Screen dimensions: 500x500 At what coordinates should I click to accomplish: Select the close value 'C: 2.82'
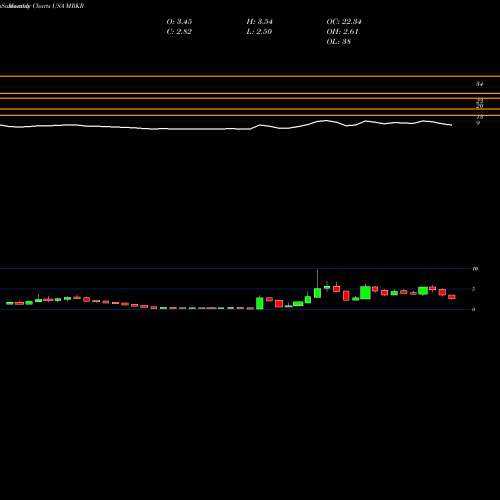pos(179,32)
